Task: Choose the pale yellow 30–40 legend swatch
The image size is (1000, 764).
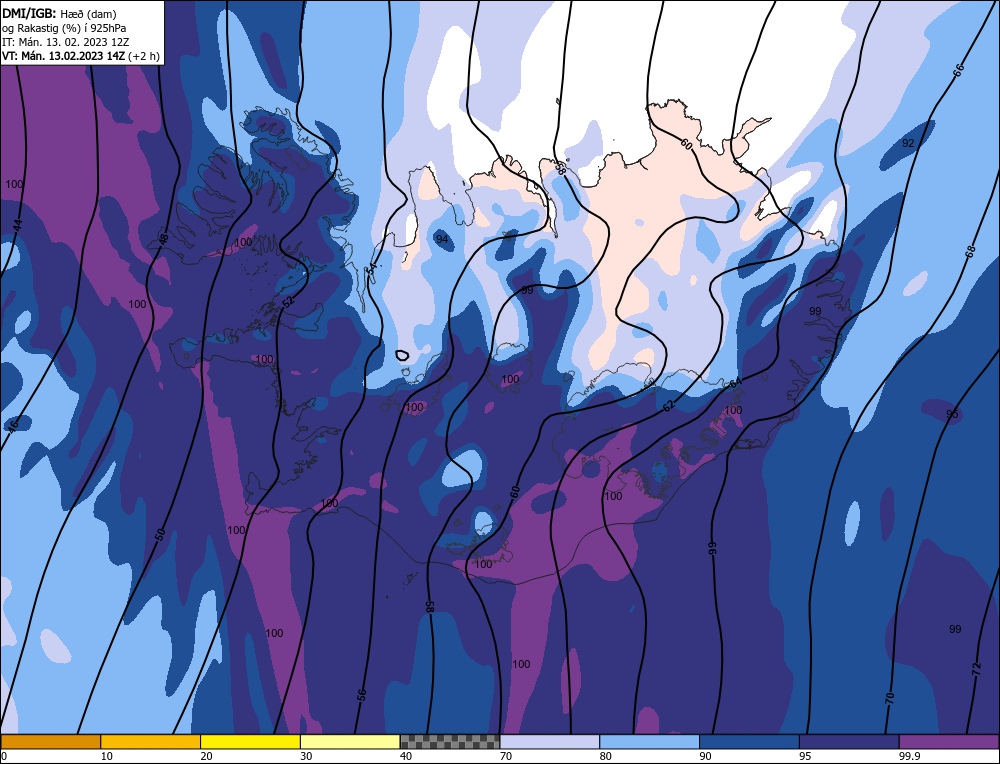Action: click(350, 741)
